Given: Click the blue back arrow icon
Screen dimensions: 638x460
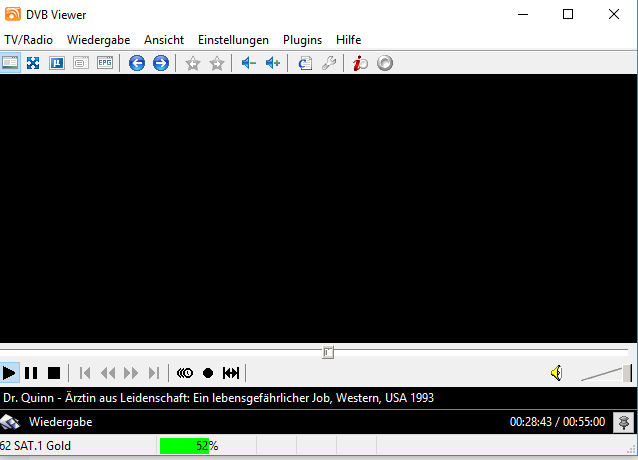Looking at the screenshot, I should 137,63.
